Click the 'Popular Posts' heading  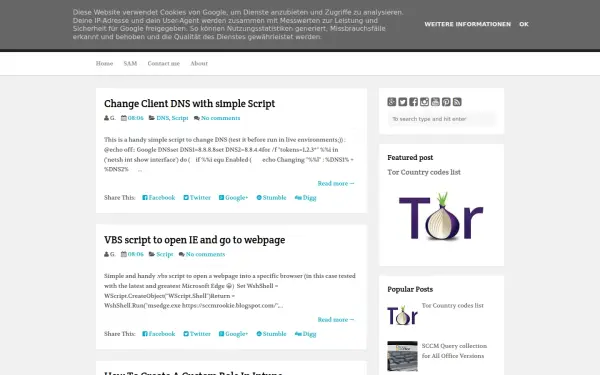(410, 289)
